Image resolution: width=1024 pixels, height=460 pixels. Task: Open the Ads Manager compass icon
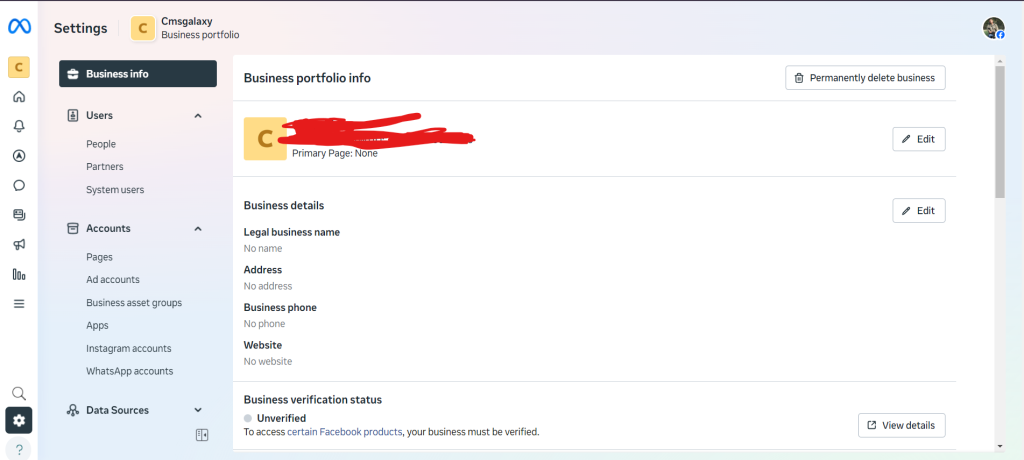click(x=19, y=156)
